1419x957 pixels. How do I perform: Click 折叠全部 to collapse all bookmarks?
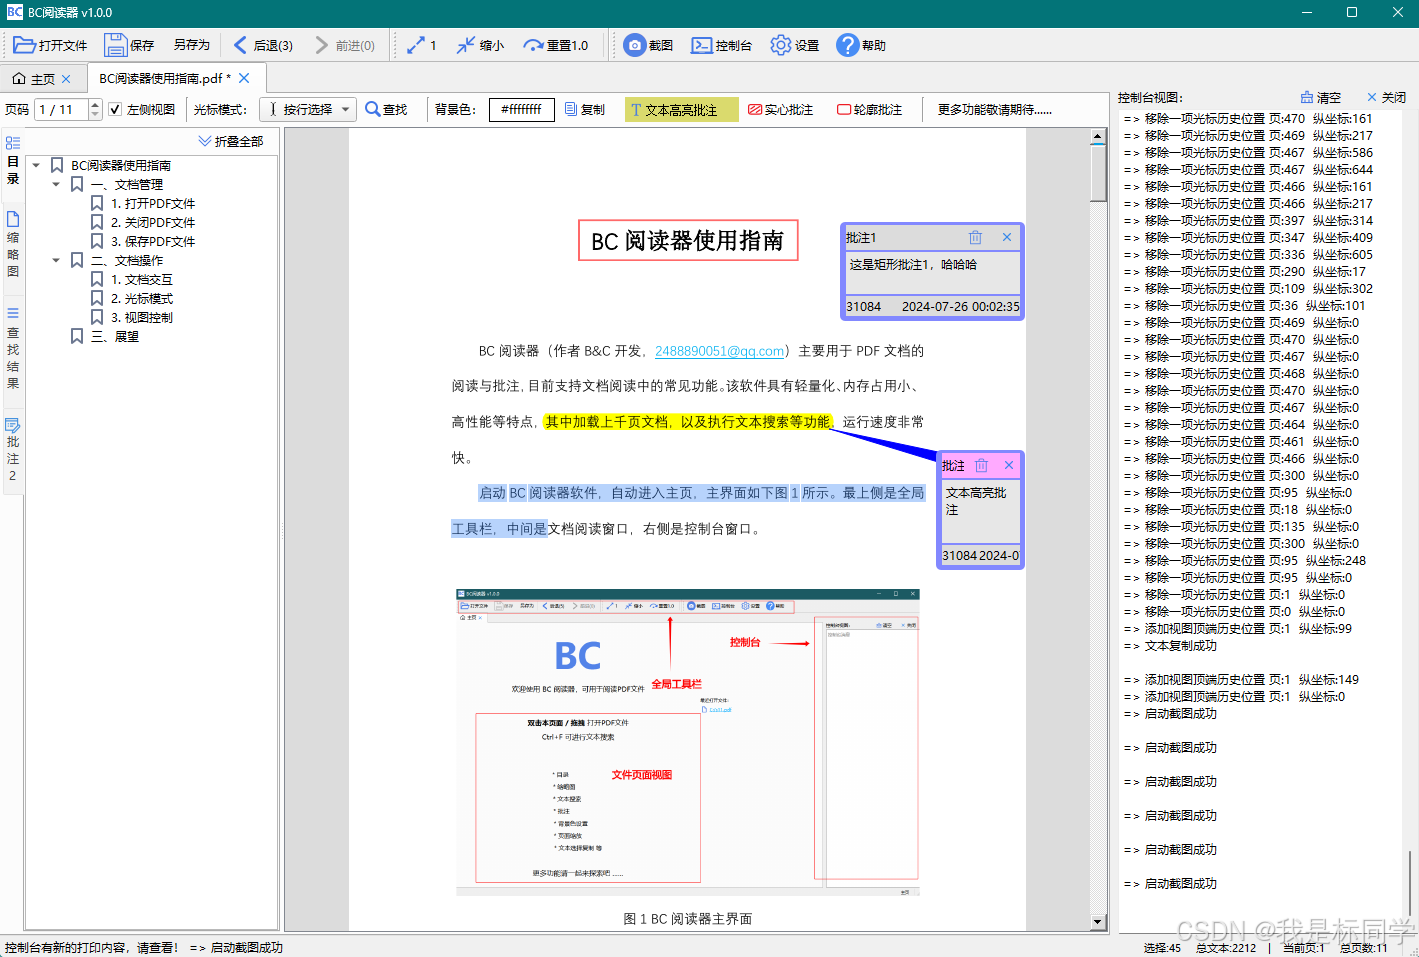pos(232,141)
